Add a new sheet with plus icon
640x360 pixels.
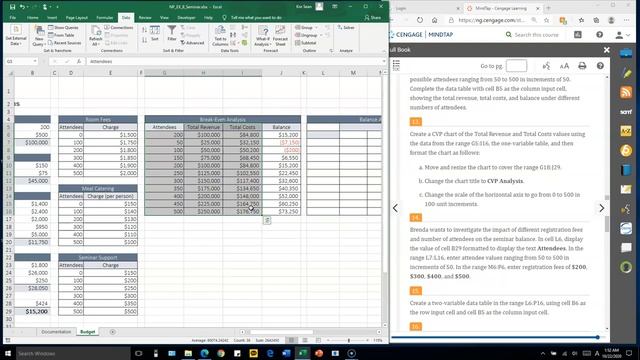coord(113,332)
